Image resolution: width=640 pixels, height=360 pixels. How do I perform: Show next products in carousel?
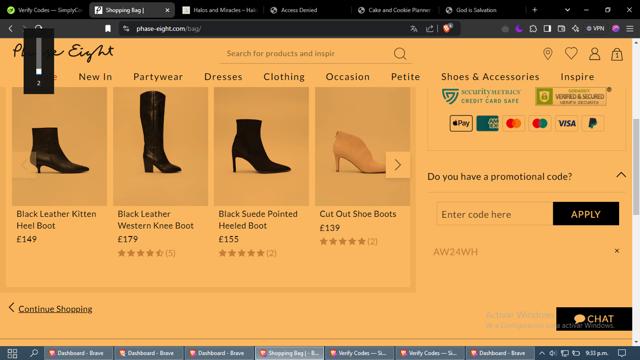(x=398, y=165)
